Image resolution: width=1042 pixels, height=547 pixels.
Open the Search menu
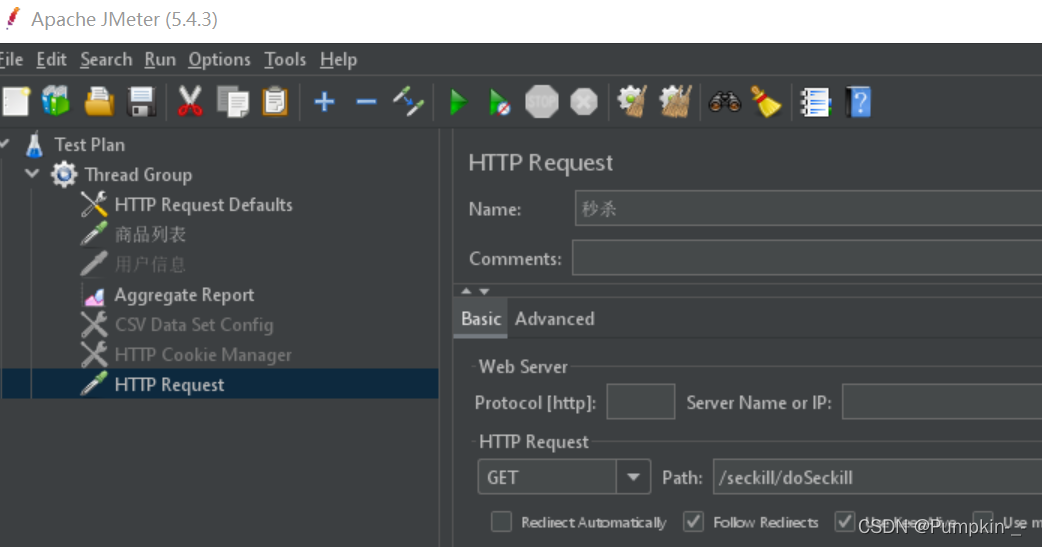(x=106, y=60)
